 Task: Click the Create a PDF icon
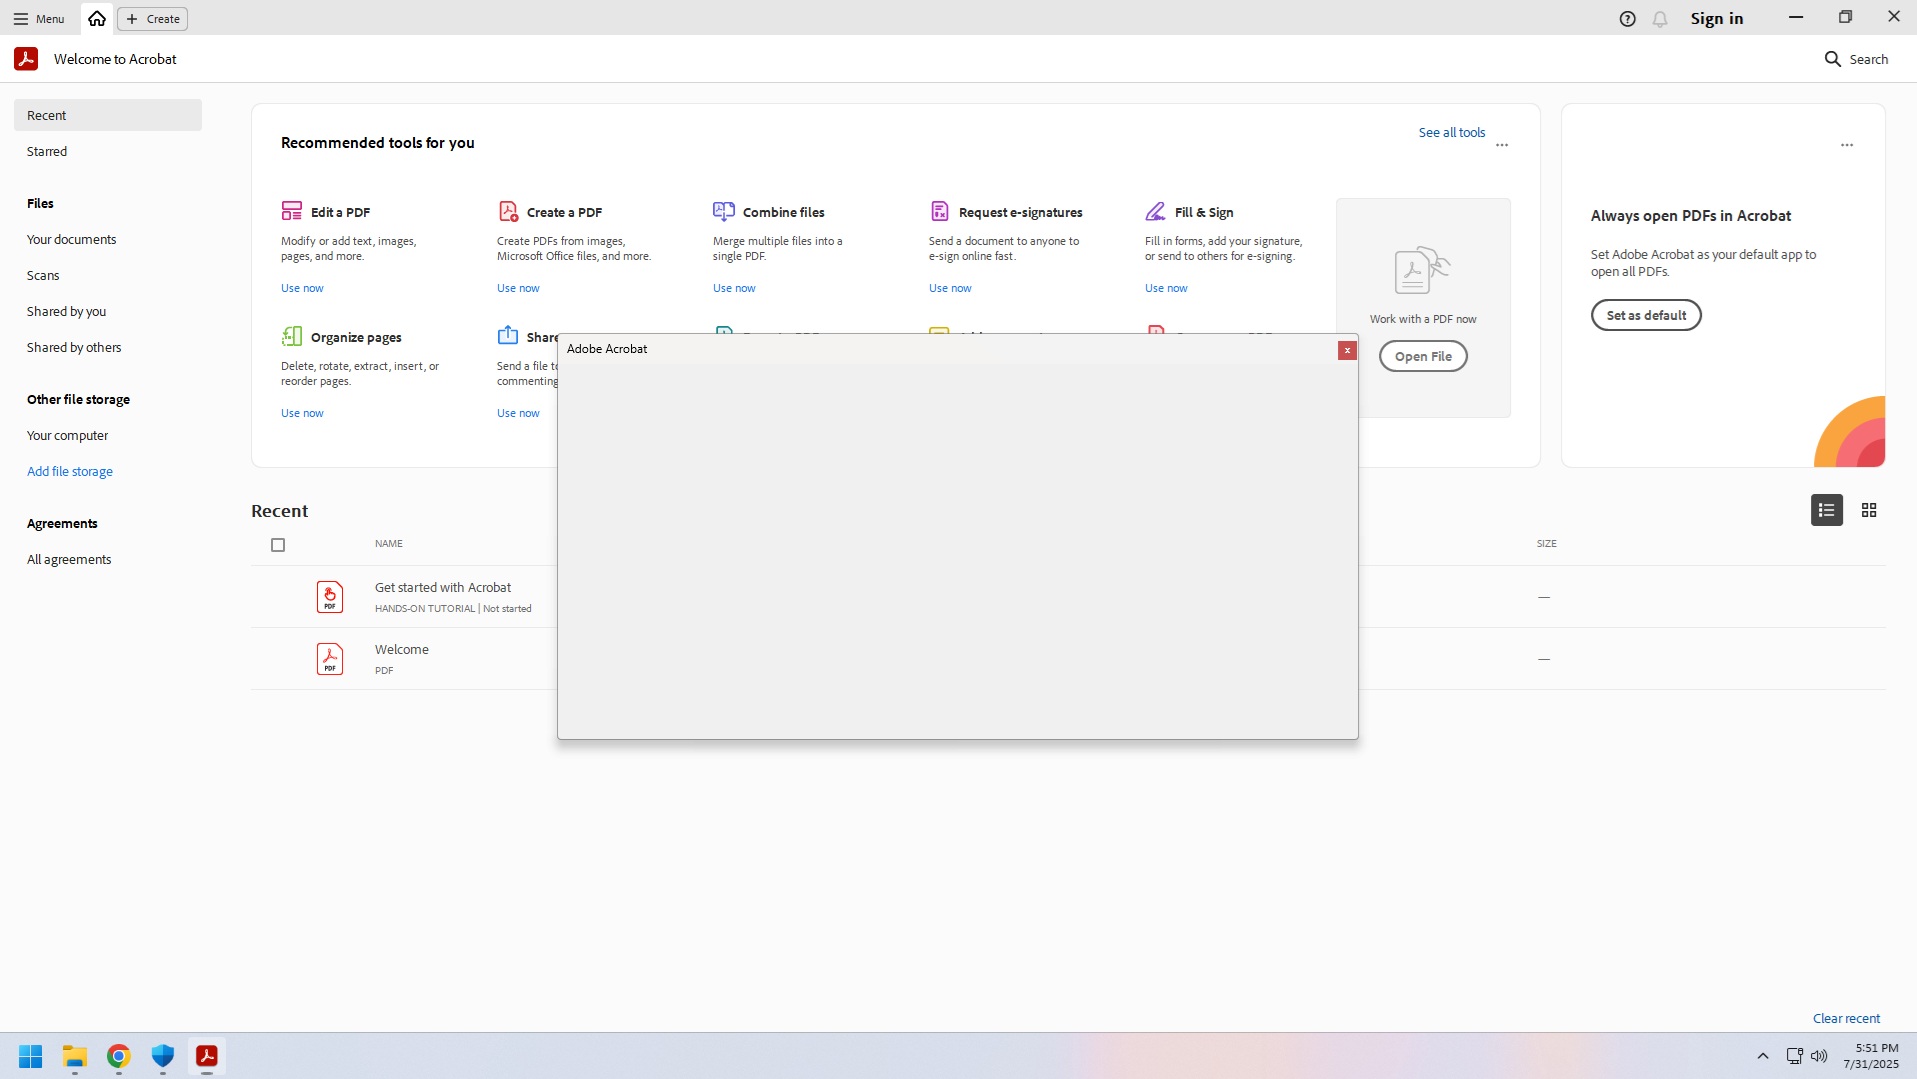tap(508, 211)
